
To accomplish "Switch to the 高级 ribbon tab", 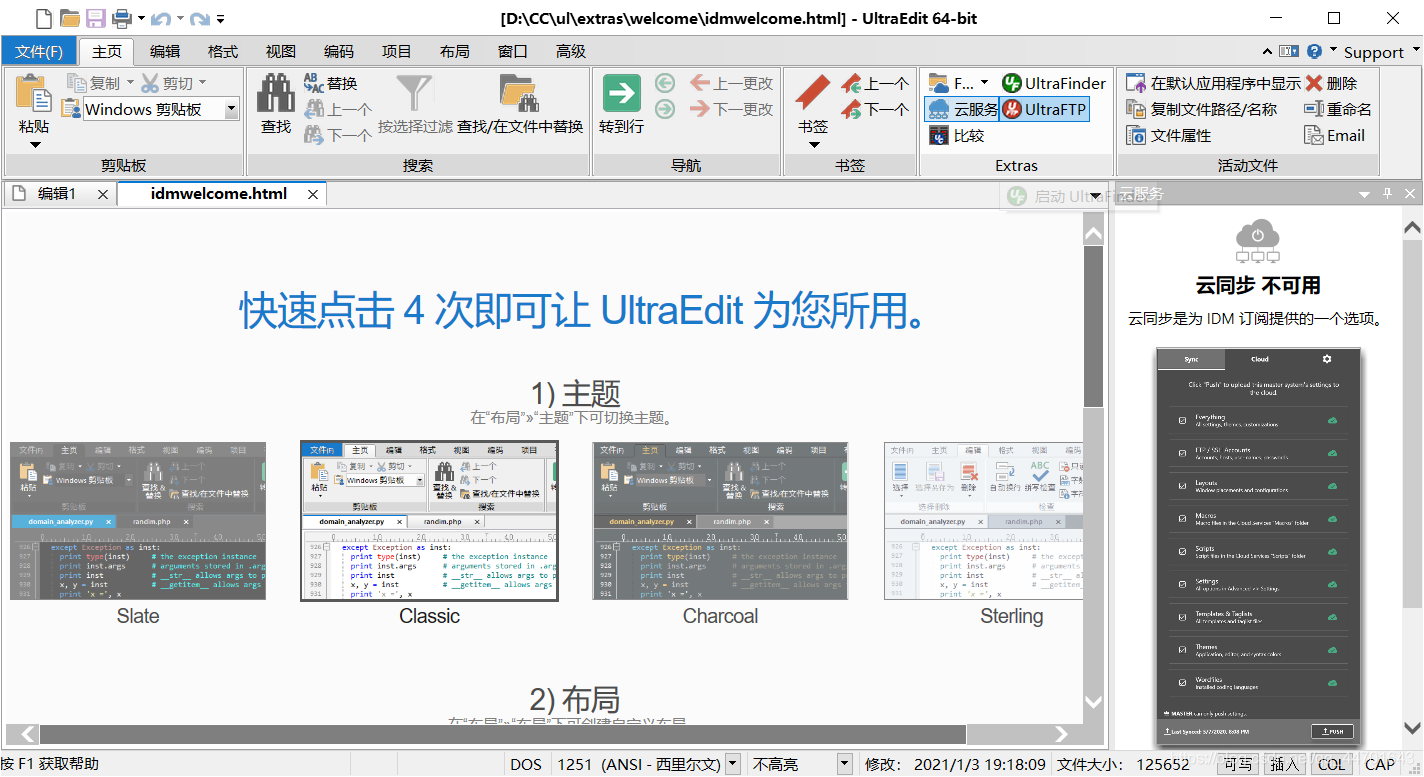I will point(571,51).
